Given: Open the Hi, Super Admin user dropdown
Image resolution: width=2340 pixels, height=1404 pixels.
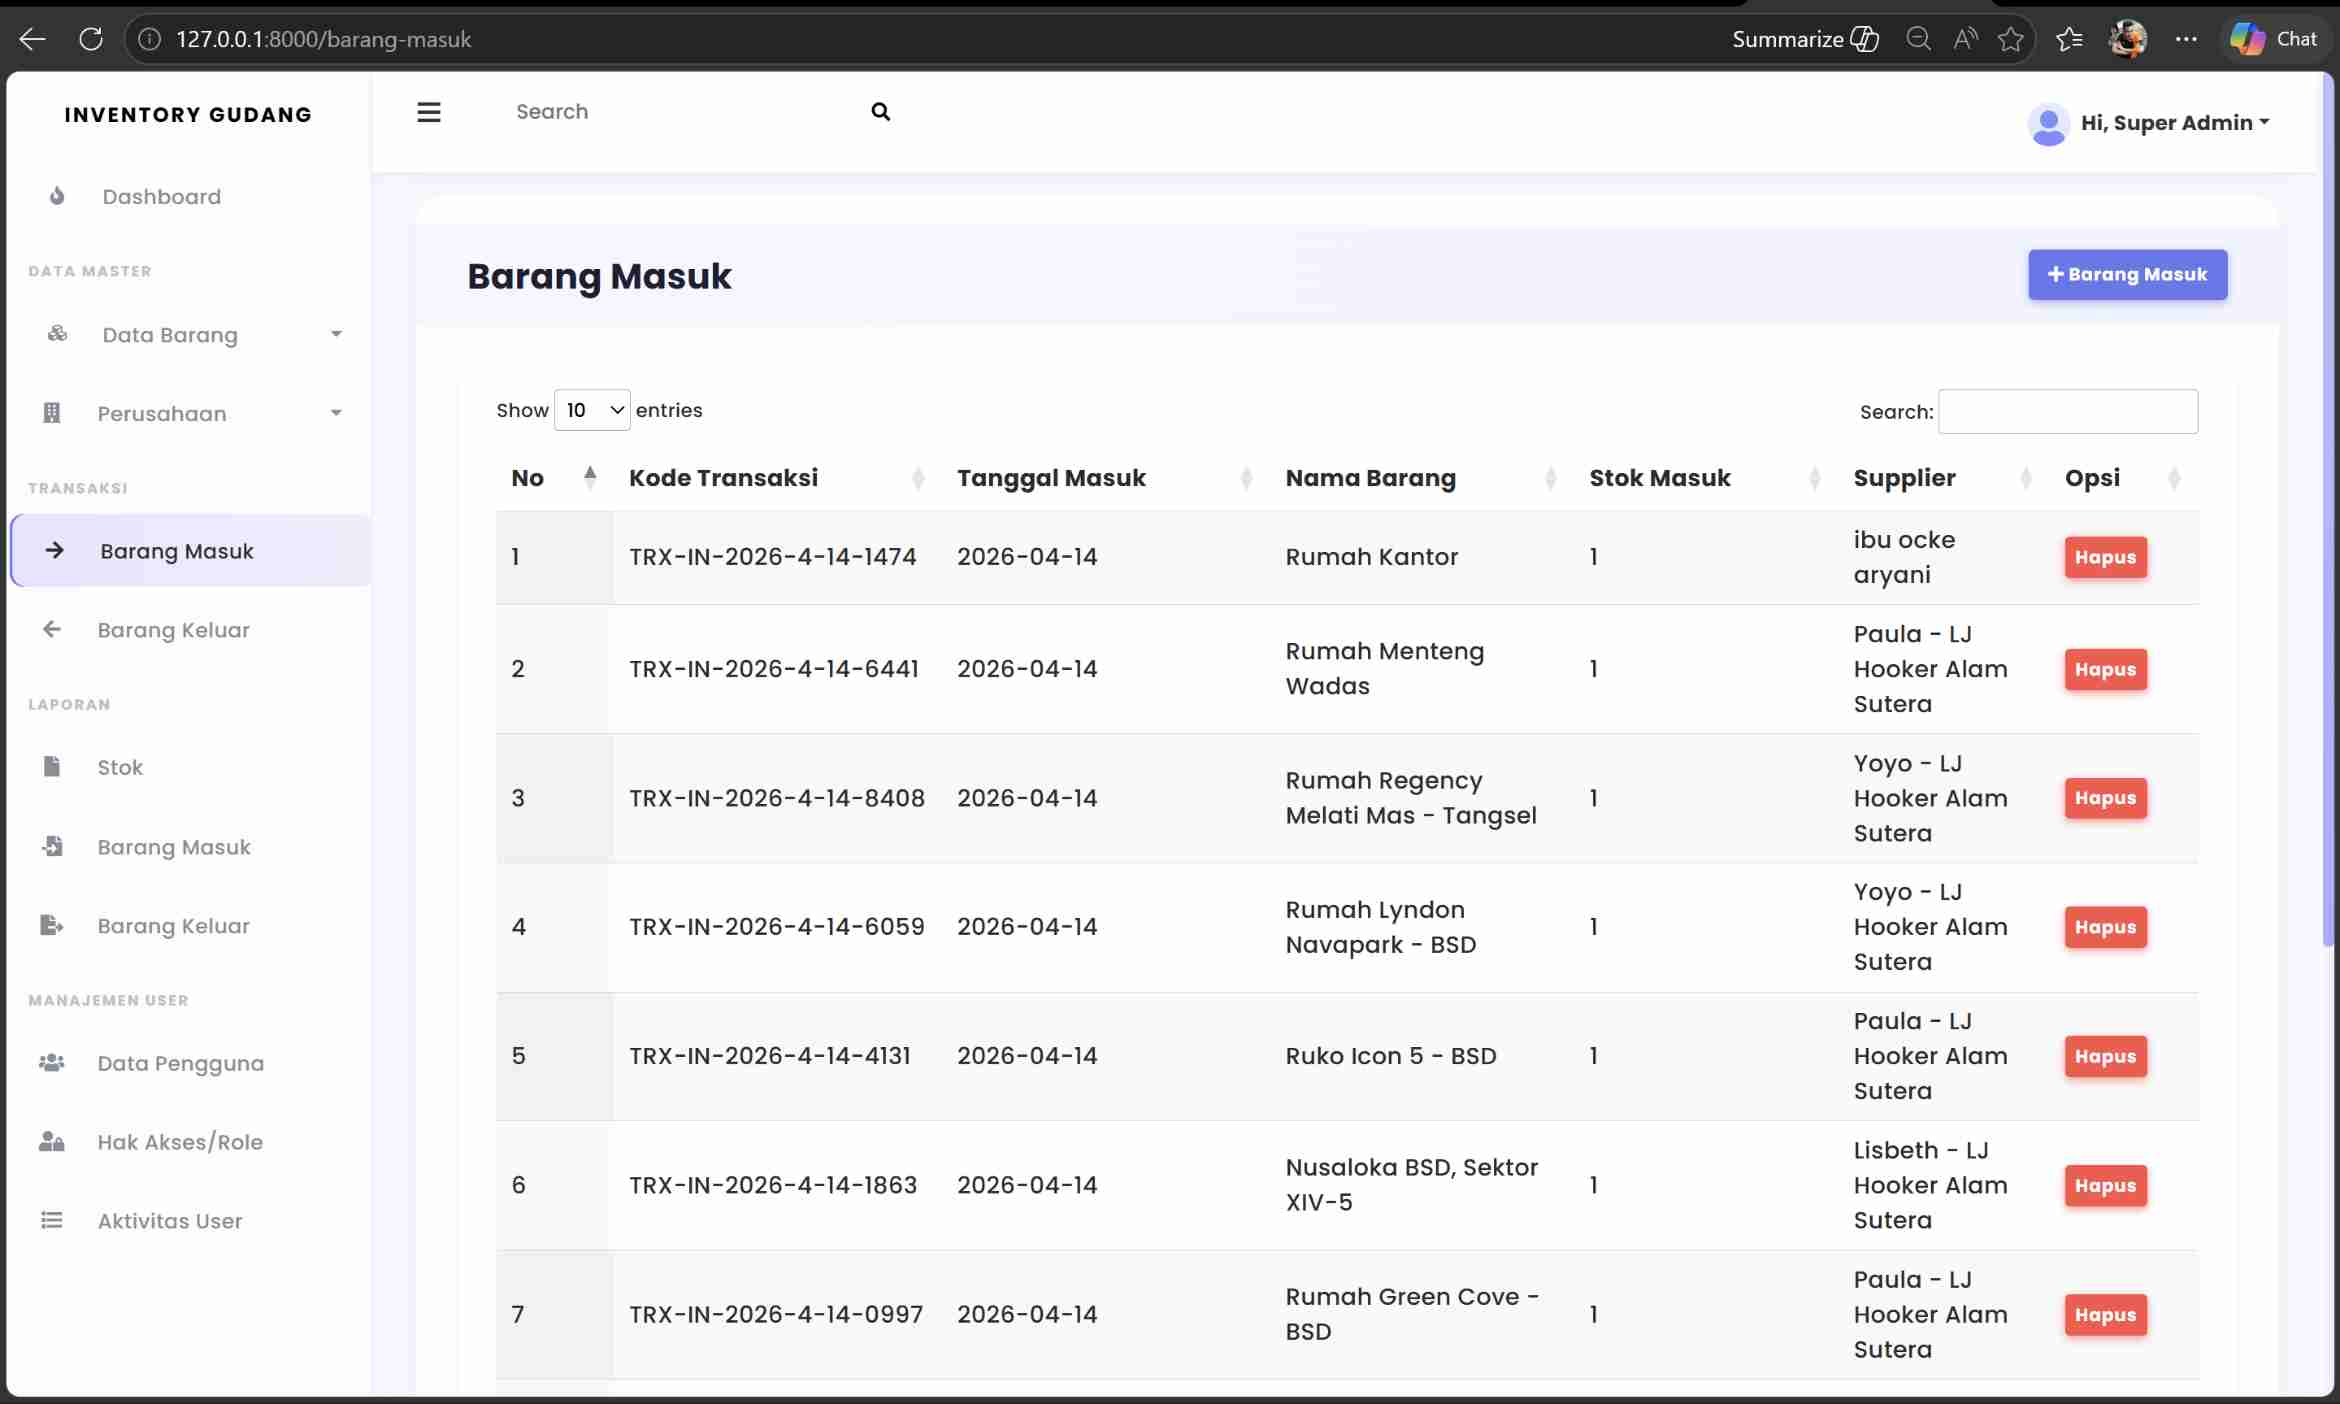Looking at the screenshot, I should click(2174, 123).
